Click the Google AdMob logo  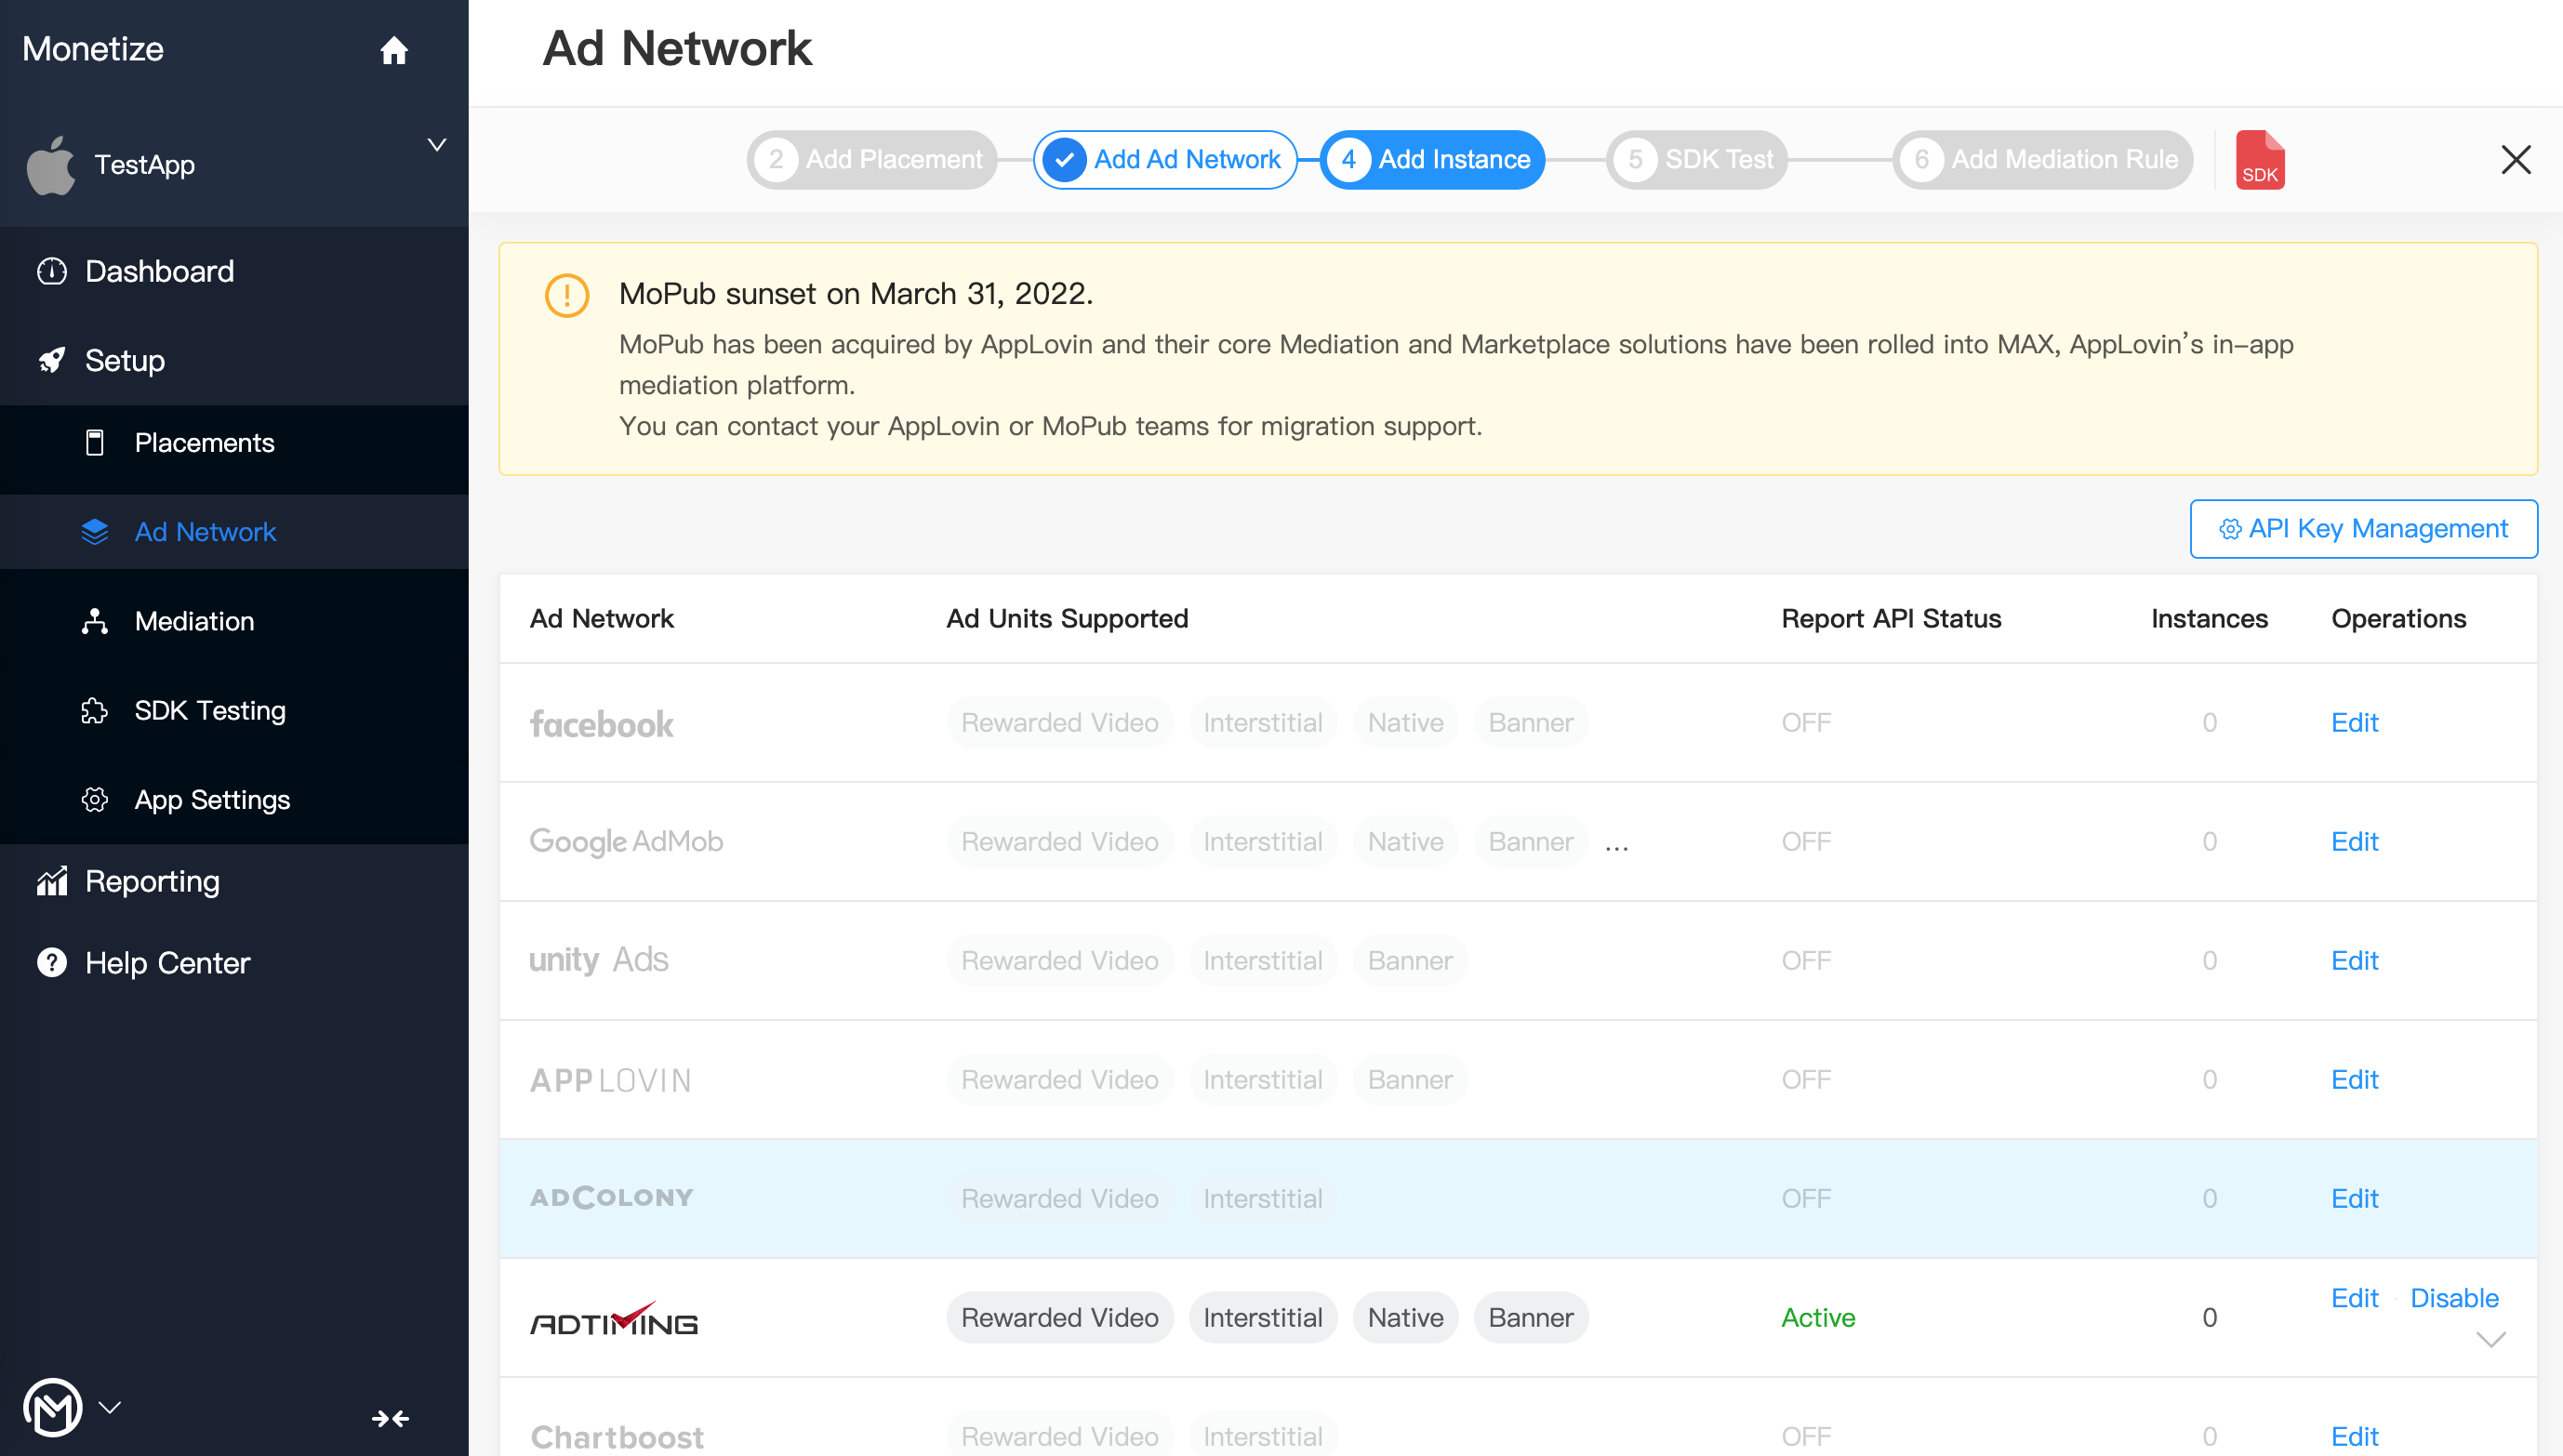click(626, 842)
